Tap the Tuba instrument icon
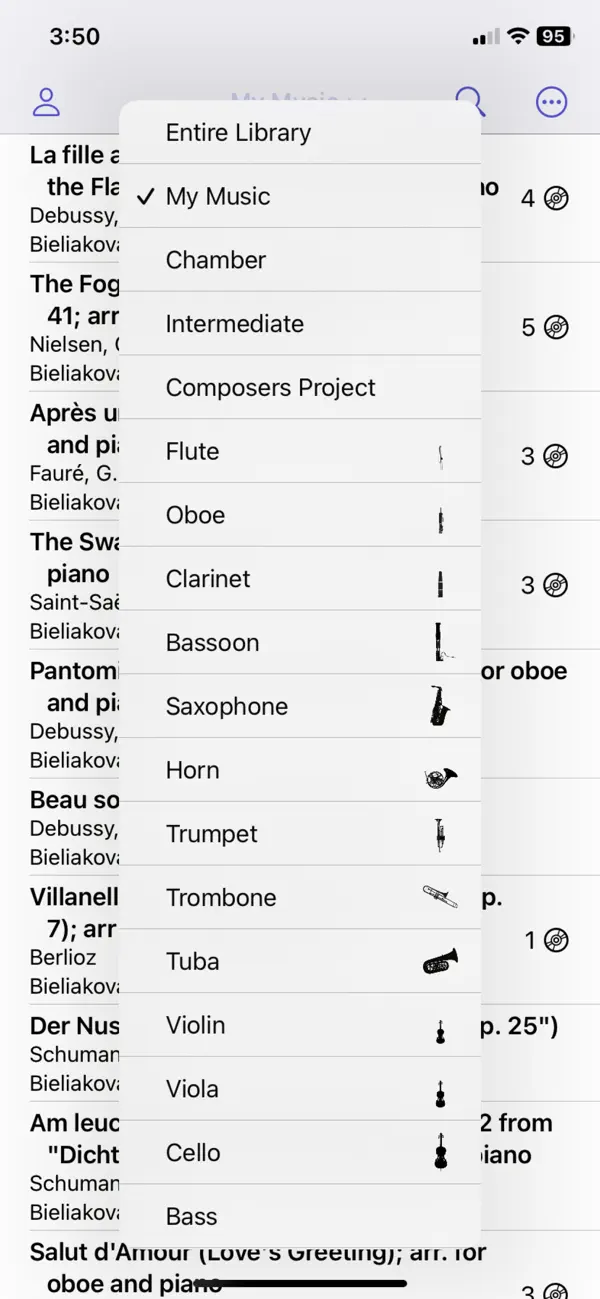Viewport: 600px width, 1299px height. (x=440, y=962)
